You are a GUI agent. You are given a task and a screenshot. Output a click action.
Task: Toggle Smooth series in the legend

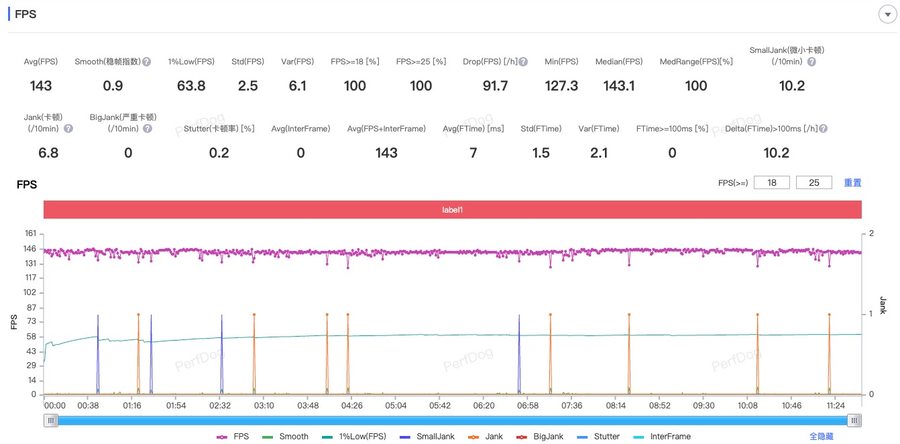pos(285,437)
